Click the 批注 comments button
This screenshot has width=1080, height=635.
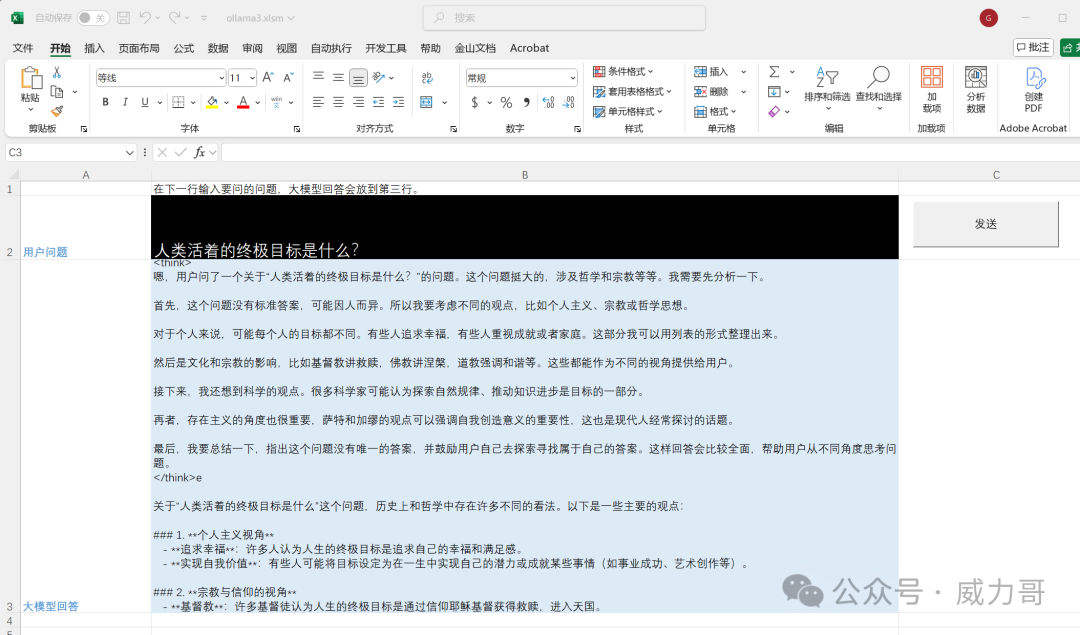[1033, 47]
